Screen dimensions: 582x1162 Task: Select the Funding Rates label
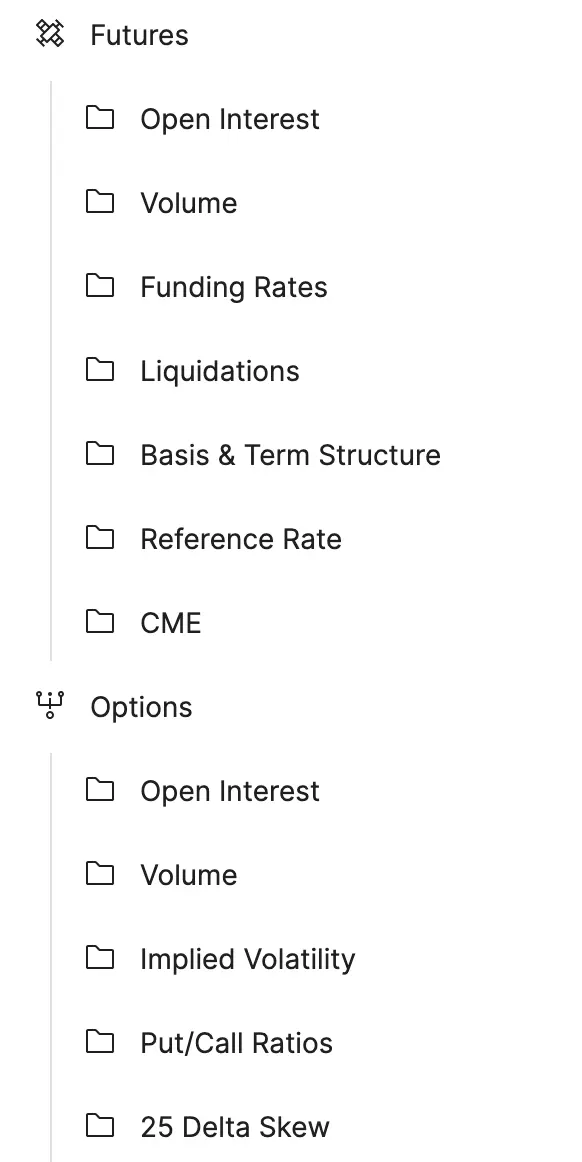click(x=234, y=288)
